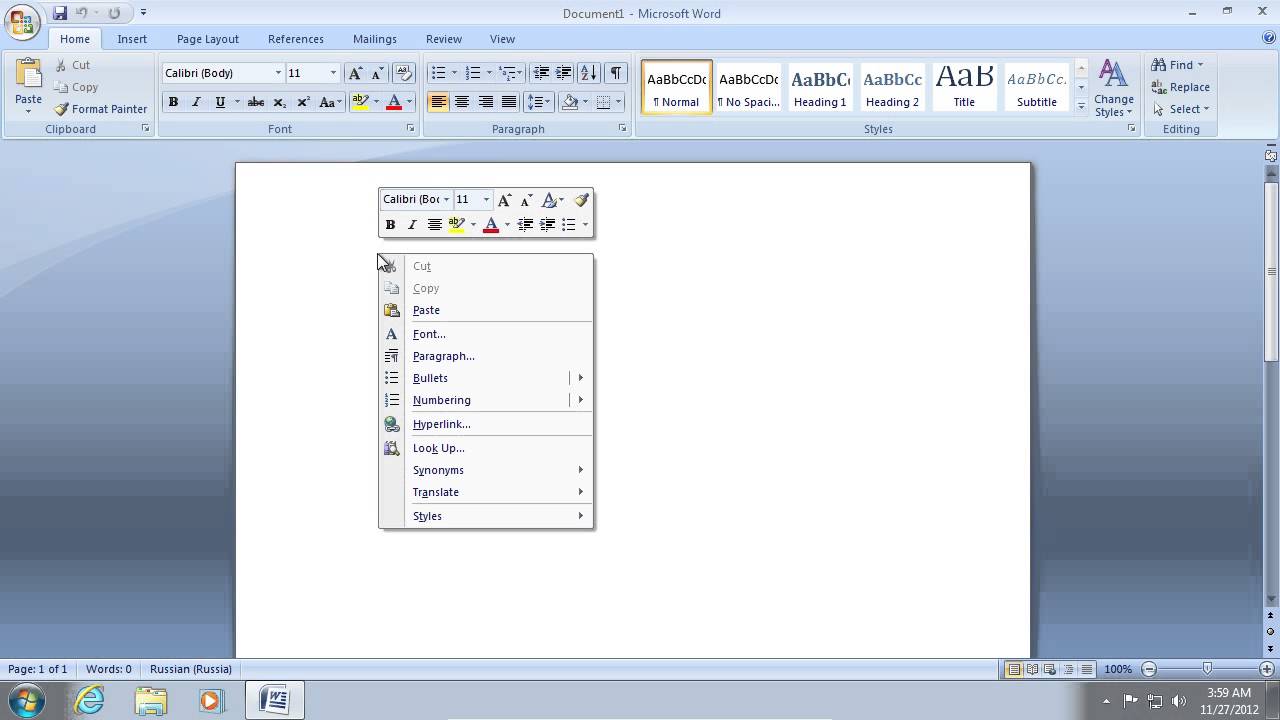Switch to Web Layout view
The image size is (1280, 720).
1050,669
